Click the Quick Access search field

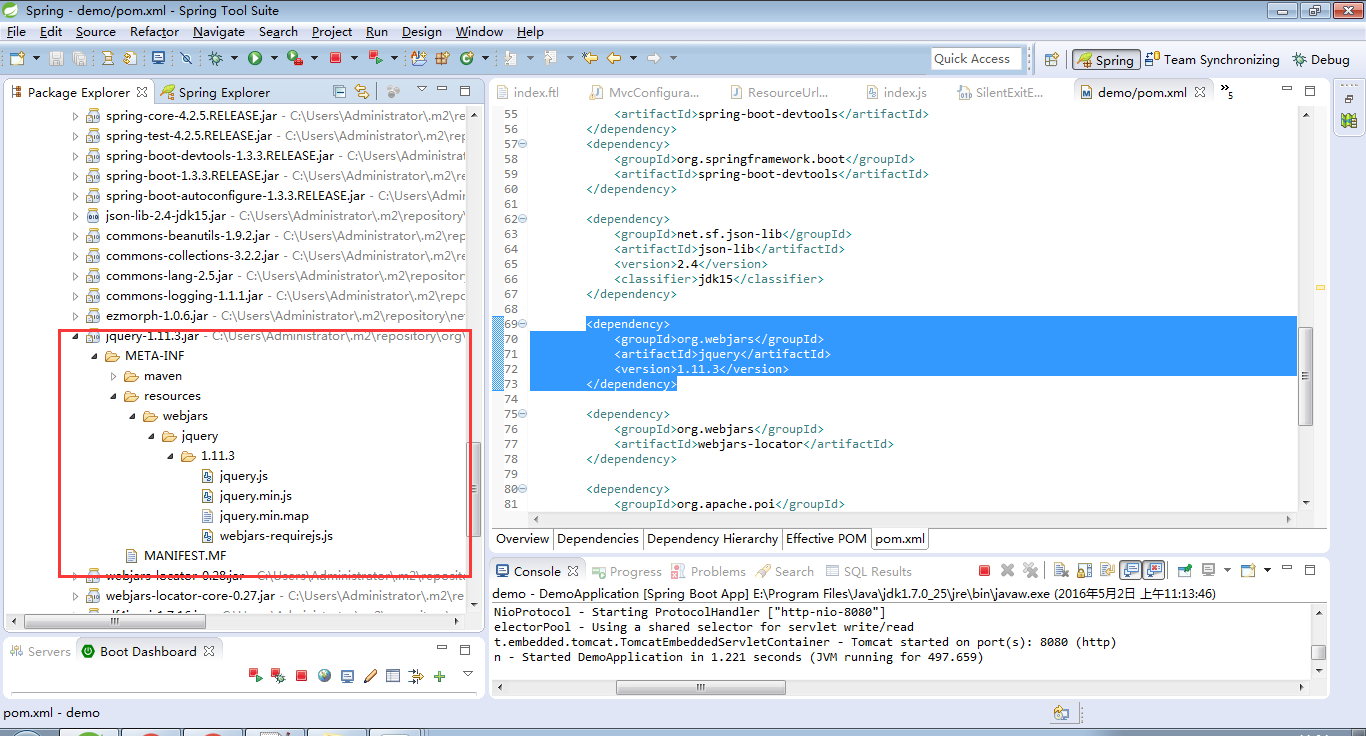tap(976, 59)
